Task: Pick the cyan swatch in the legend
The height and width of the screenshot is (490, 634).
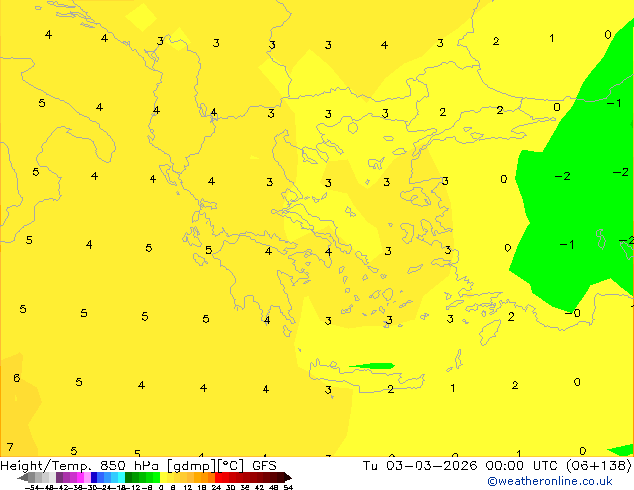Action: point(121,477)
